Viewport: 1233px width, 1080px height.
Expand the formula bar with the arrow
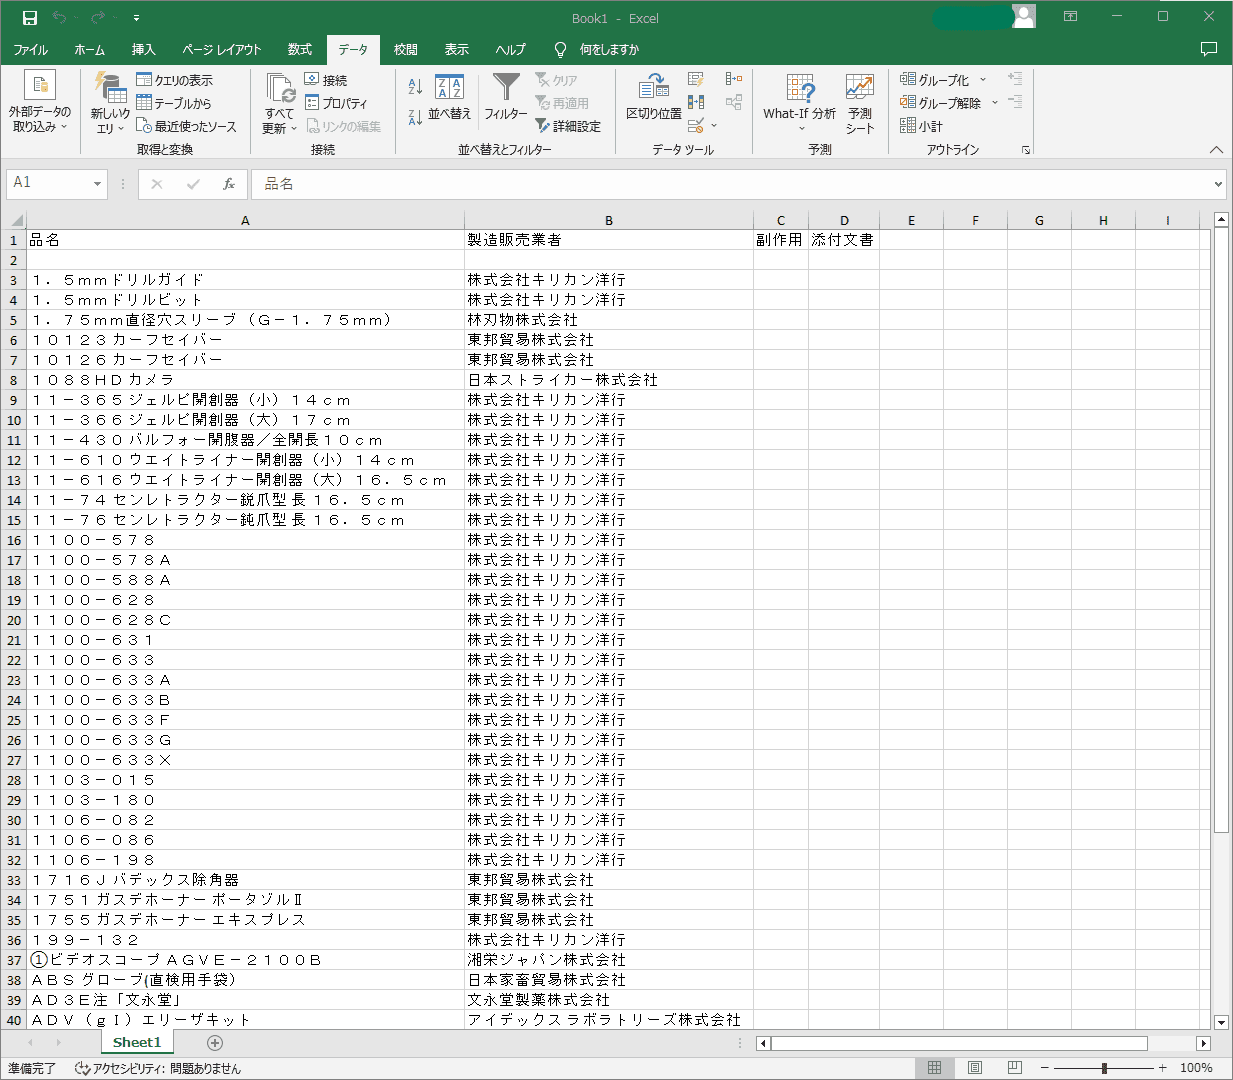1218,184
